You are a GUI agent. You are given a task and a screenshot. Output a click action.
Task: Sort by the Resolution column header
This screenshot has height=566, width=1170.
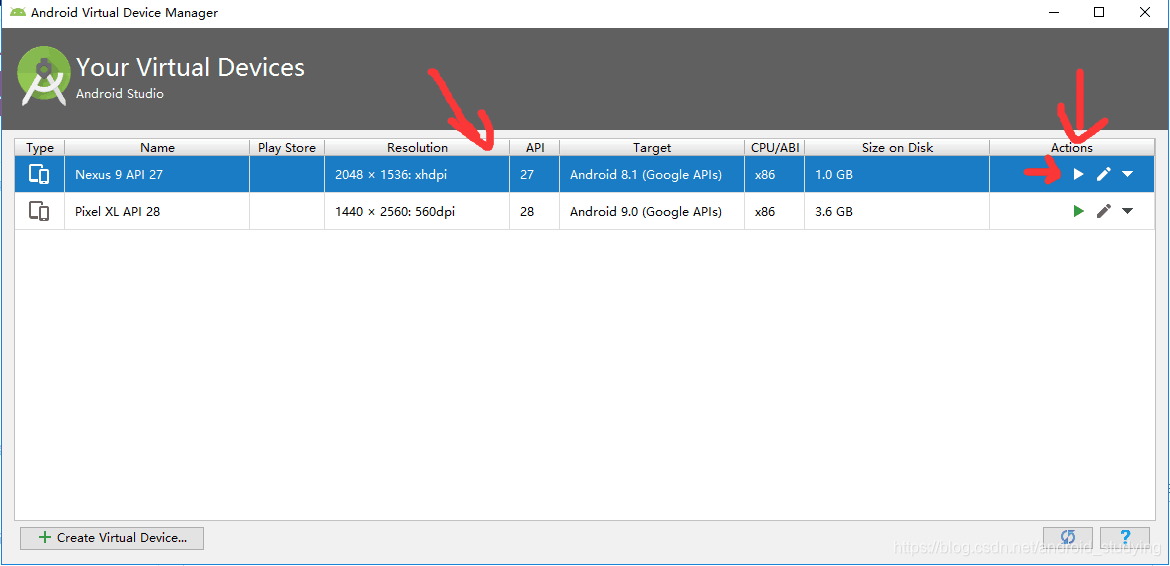point(417,148)
